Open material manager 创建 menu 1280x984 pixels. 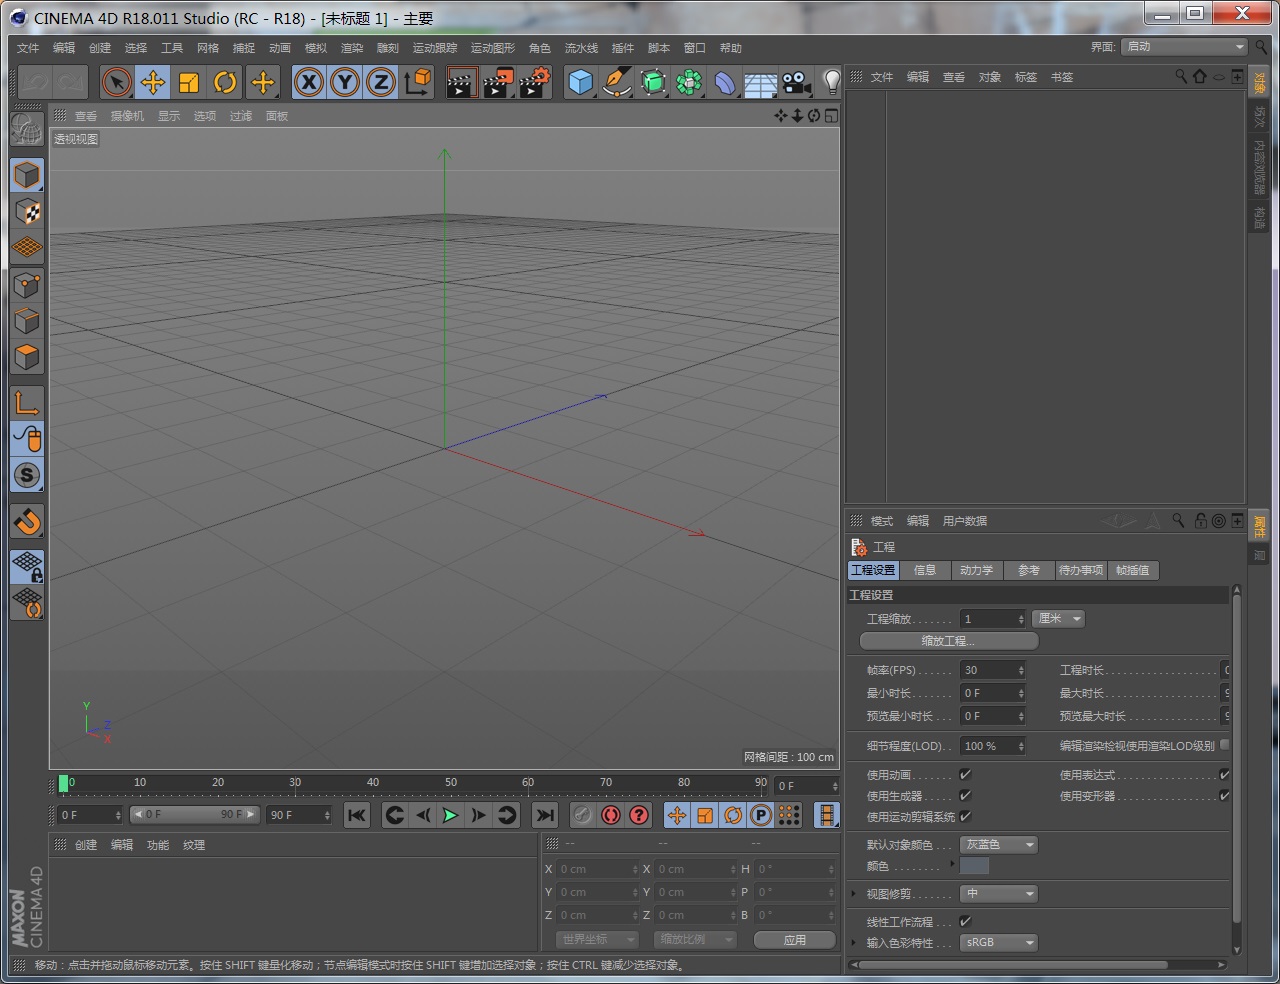pos(86,845)
